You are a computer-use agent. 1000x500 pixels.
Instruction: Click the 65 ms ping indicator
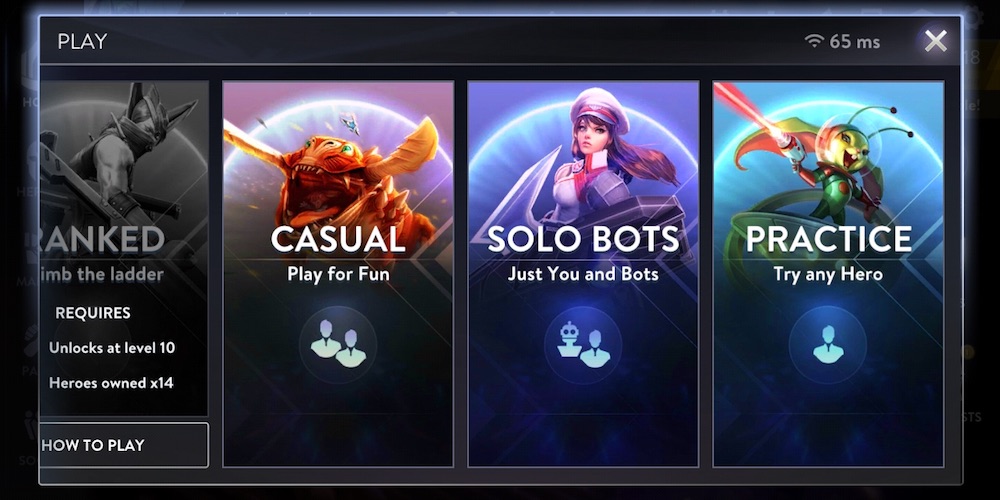pos(855,42)
